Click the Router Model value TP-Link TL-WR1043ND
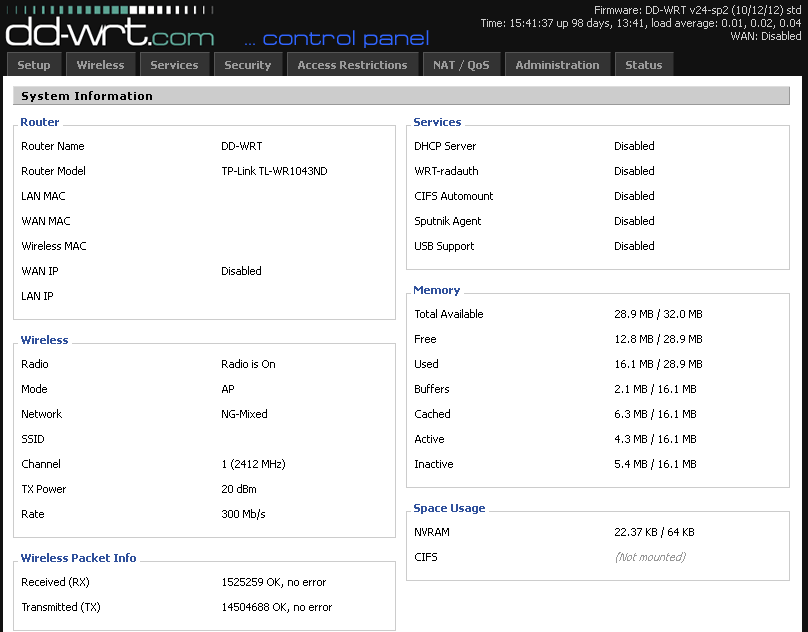The width and height of the screenshot is (808, 632). coord(274,171)
